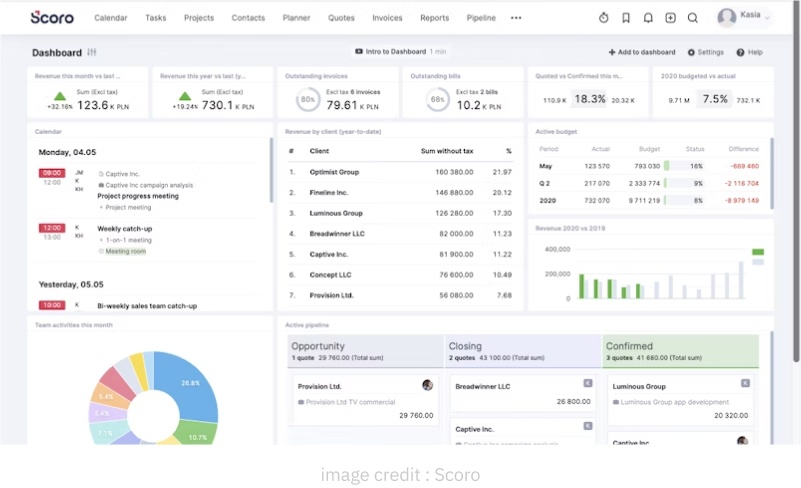Click Optimist Group in client table
801x488 pixels.
[334, 172]
